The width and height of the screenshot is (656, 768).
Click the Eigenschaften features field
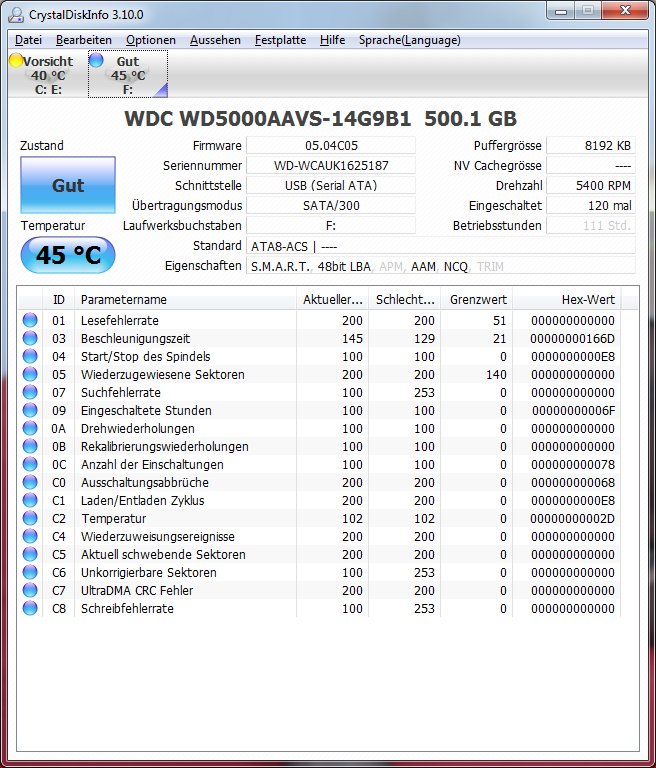click(441, 266)
